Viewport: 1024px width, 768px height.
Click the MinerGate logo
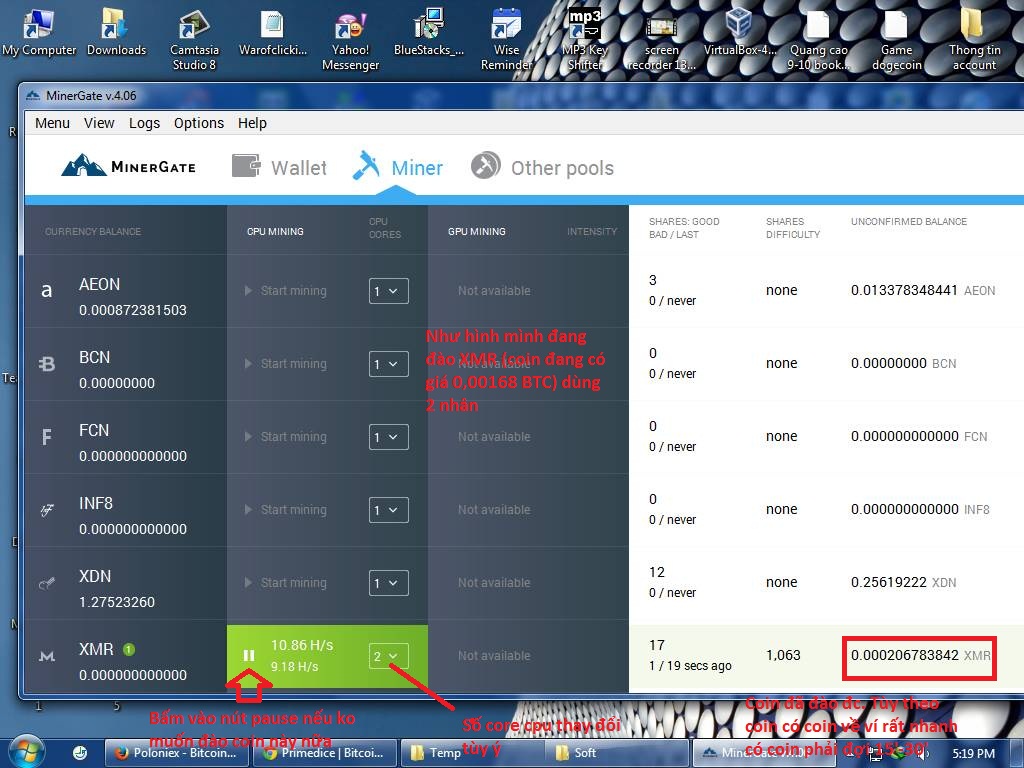pos(129,166)
